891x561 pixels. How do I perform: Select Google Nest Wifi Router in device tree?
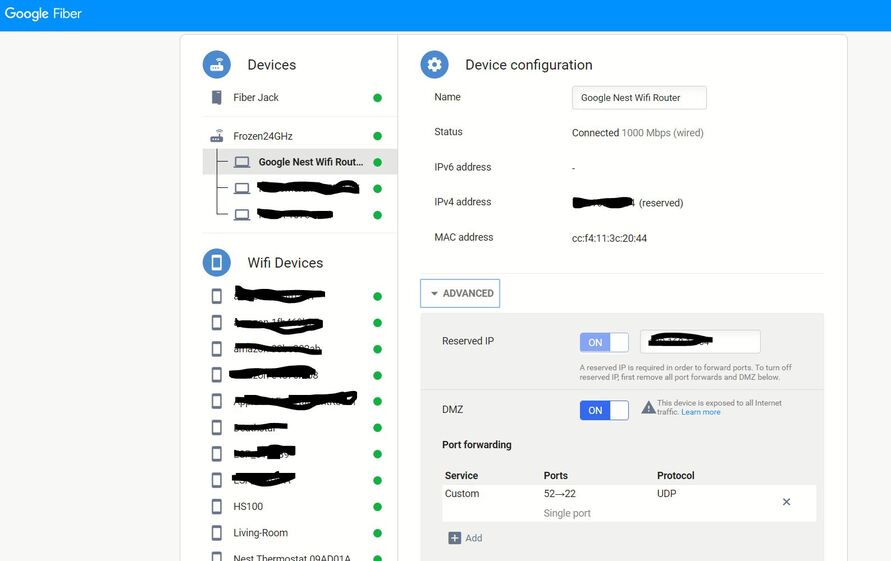point(299,162)
